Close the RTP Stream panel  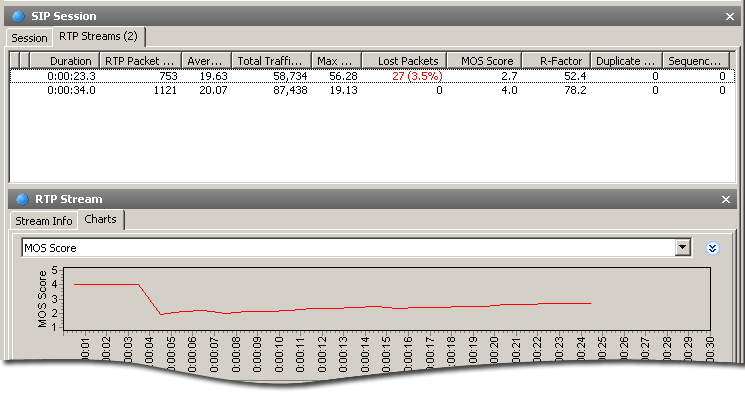(x=726, y=200)
